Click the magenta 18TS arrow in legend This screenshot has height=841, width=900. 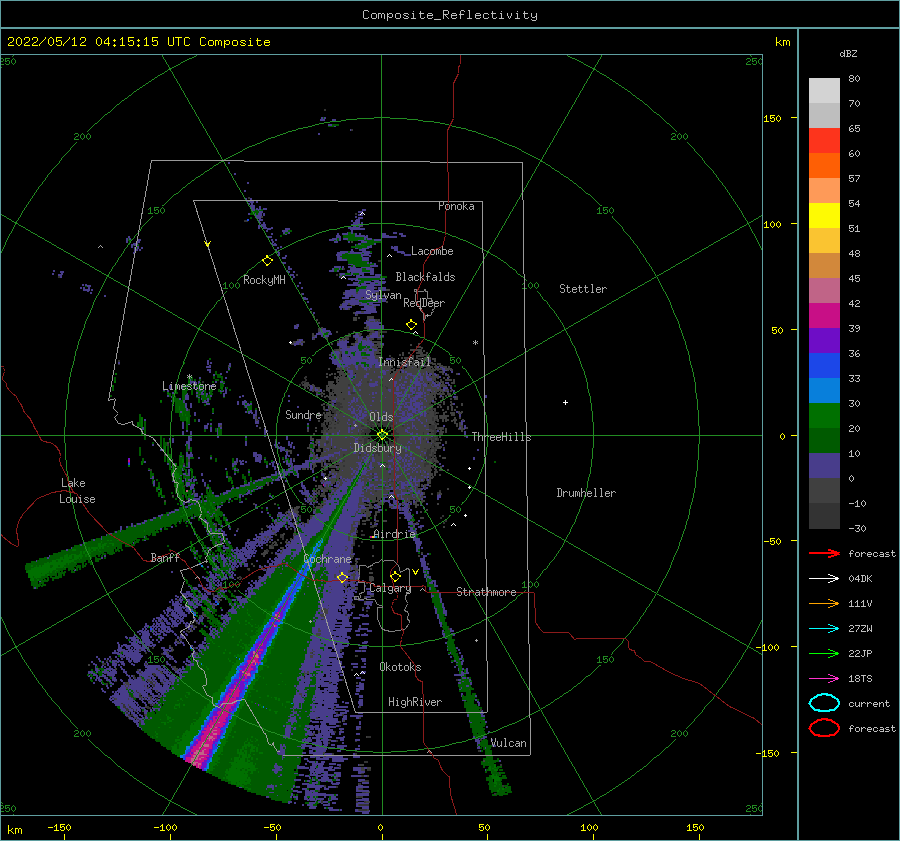824,679
